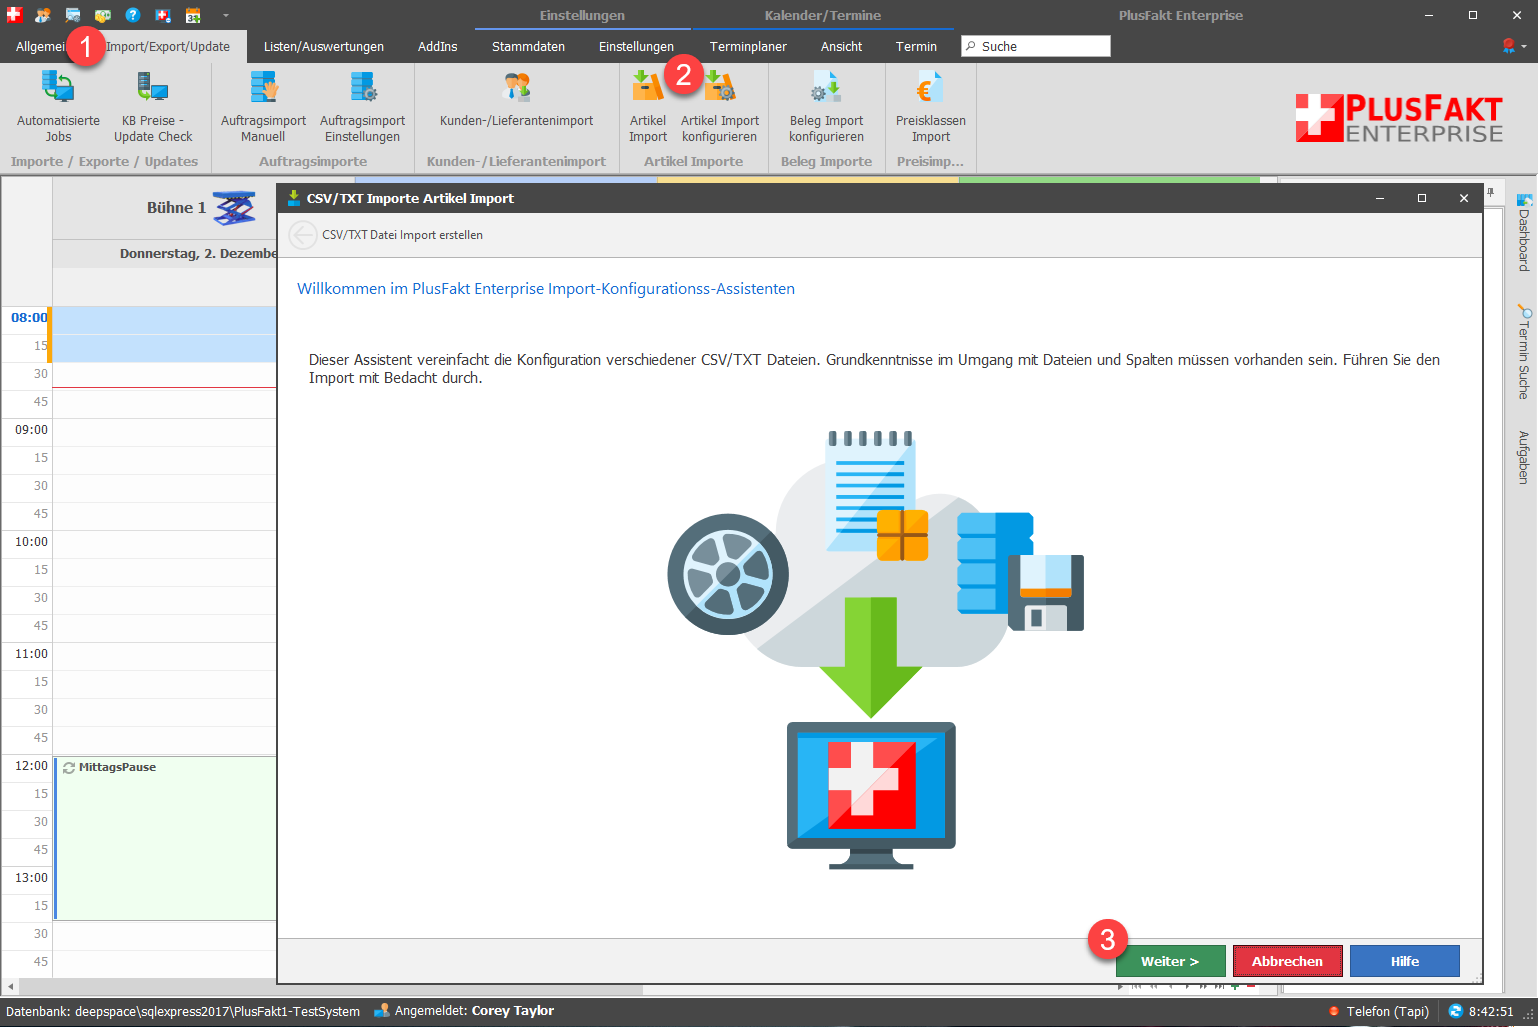Switch to the AddIns tab

pos(438,47)
